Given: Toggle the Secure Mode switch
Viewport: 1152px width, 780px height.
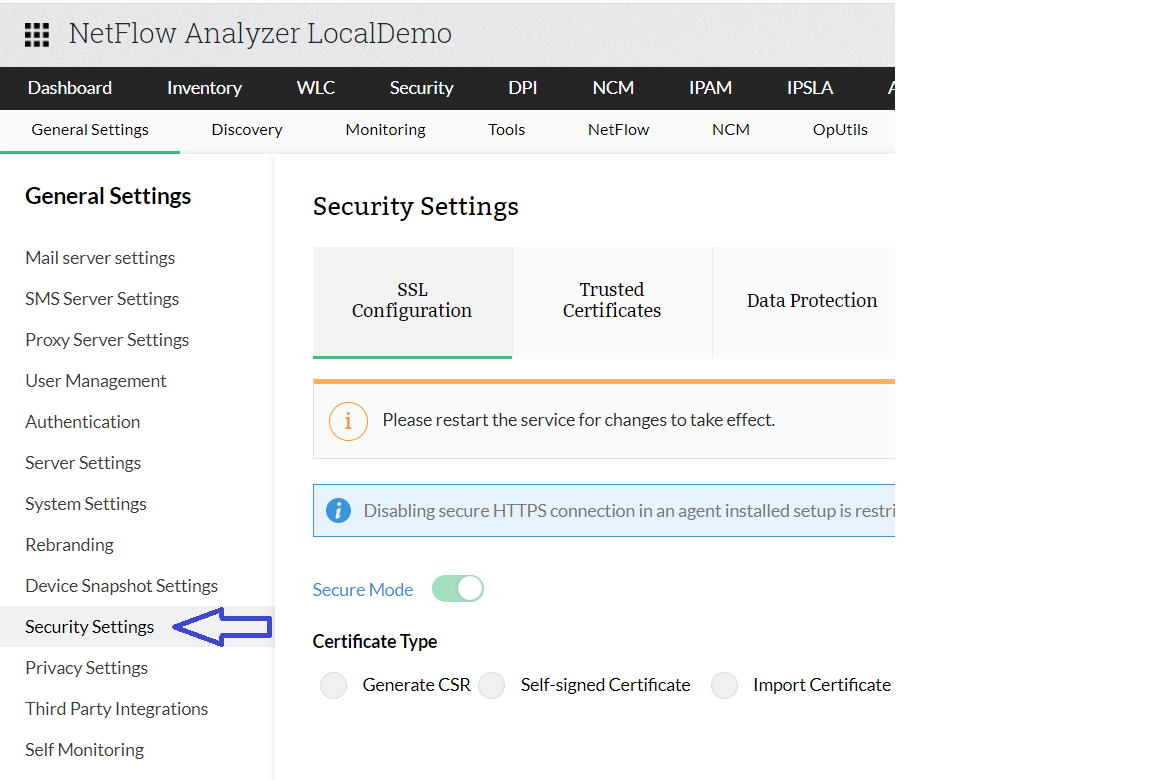Looking at the screenshot, I should 458,589.
